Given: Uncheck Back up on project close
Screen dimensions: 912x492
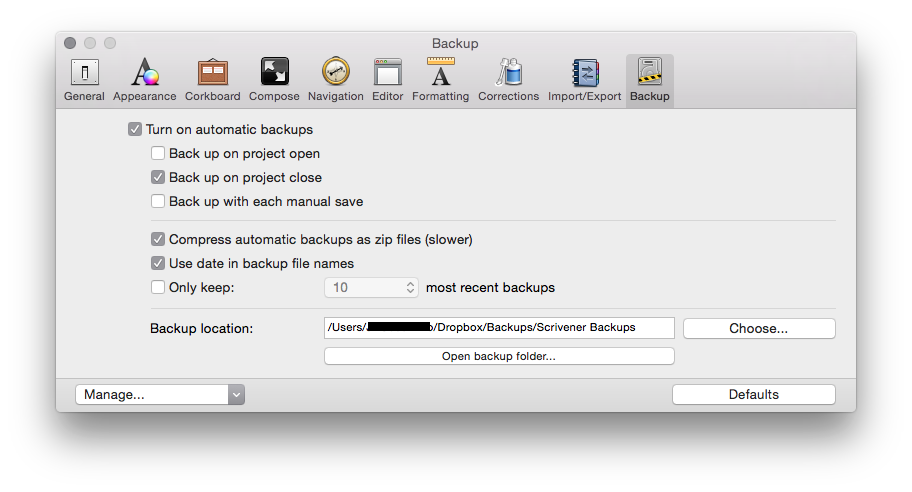Looking at the screenshot, I should point(158,177).
